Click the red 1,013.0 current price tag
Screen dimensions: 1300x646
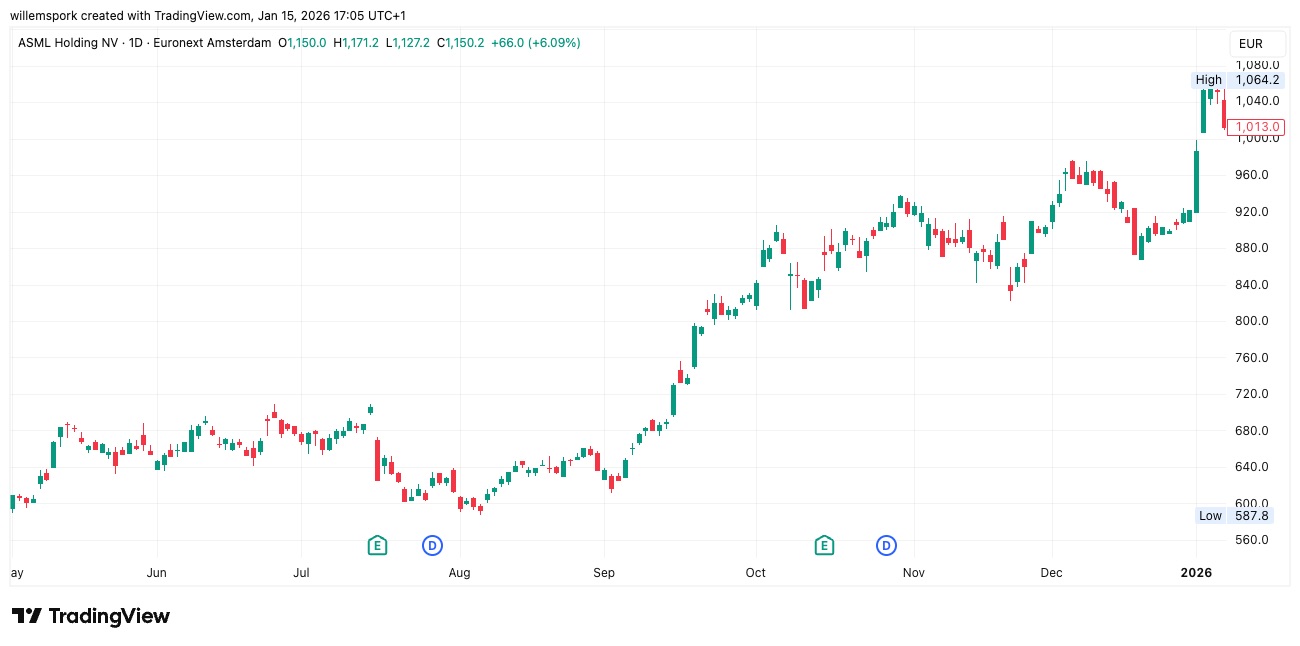1257,127
